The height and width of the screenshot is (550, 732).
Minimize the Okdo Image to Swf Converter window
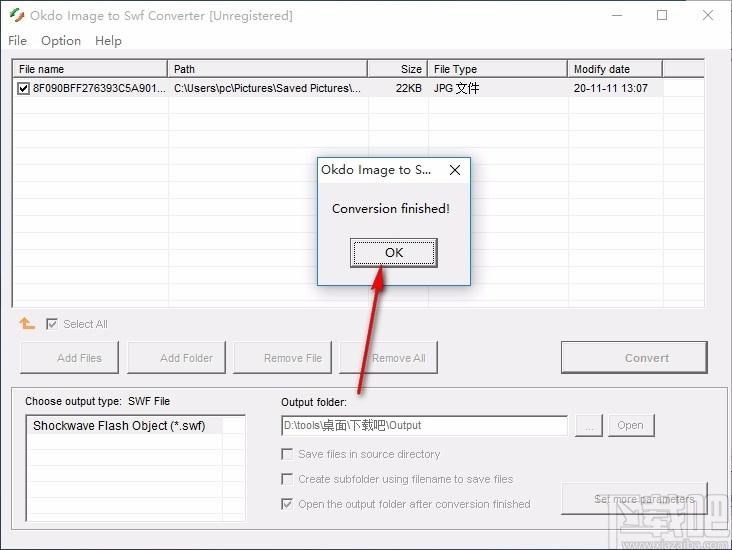click(x=617, y=15)
